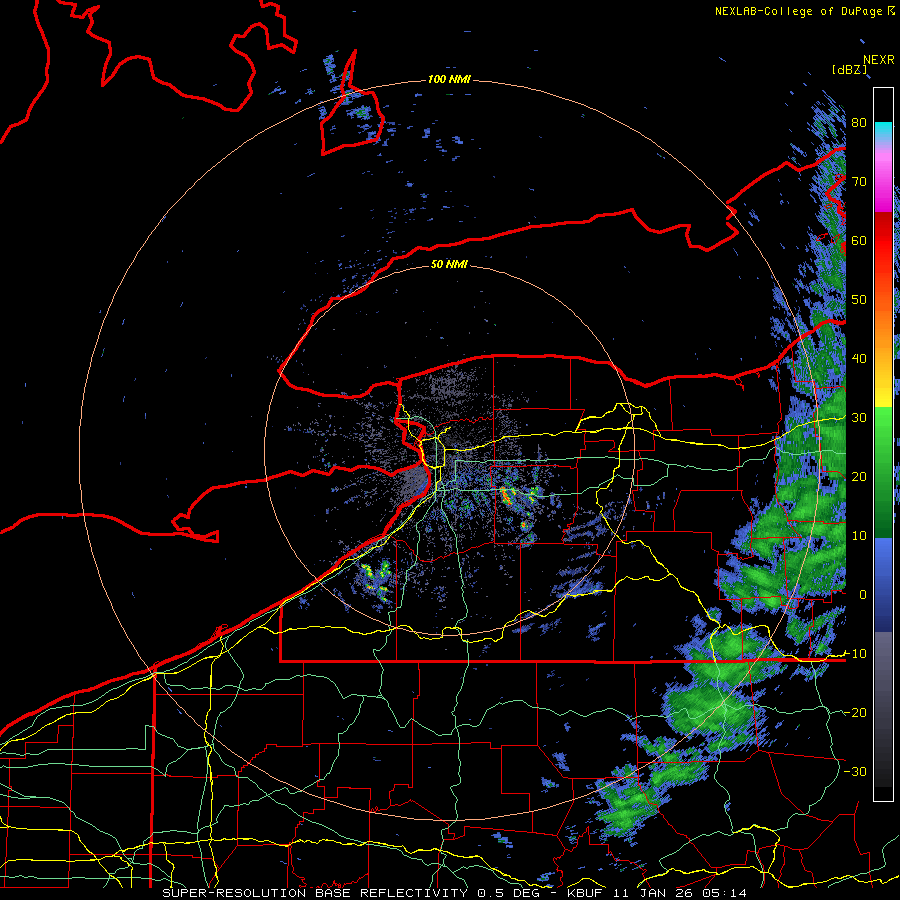Click the -20 dBZ legend value
Screen dimensions: 900x900
coord(855,712)
